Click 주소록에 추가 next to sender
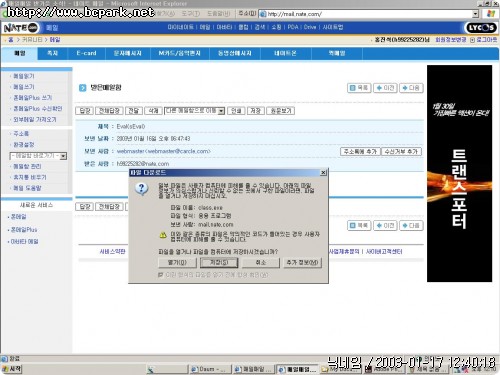This screenshot has height=375, width=500. 360,152
